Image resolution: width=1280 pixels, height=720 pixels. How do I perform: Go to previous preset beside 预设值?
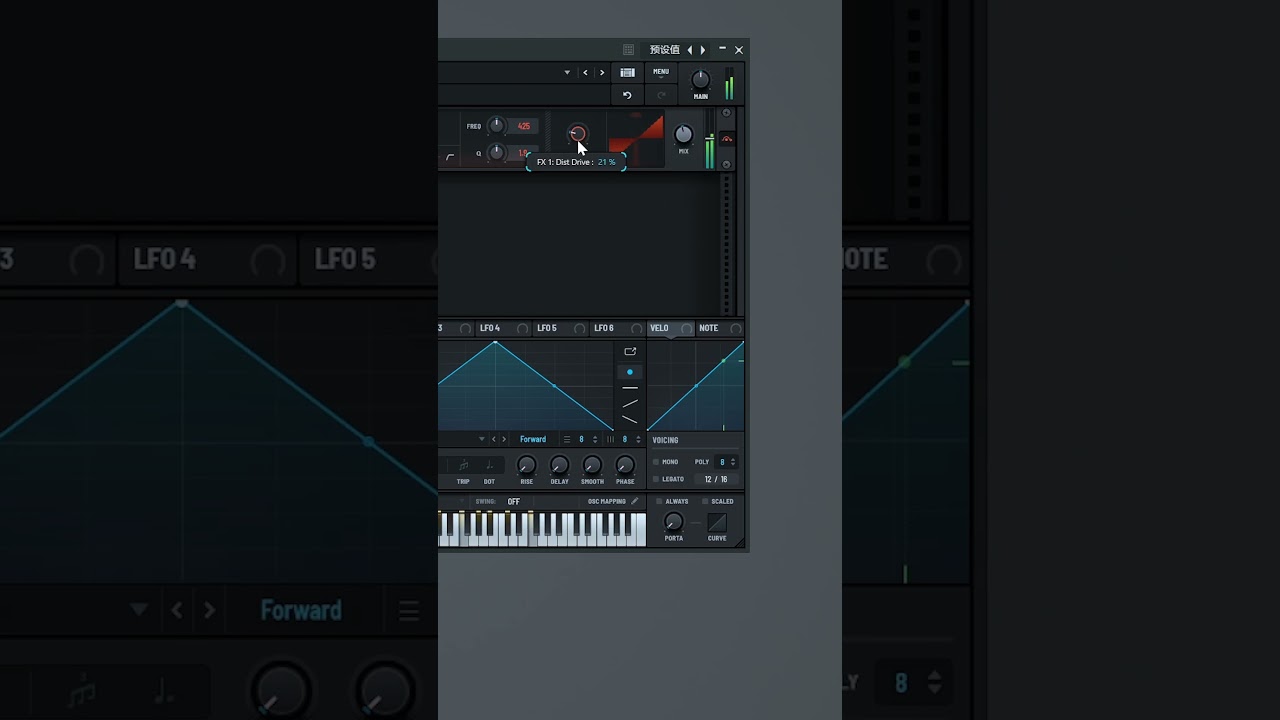click(x=690, y=50)
